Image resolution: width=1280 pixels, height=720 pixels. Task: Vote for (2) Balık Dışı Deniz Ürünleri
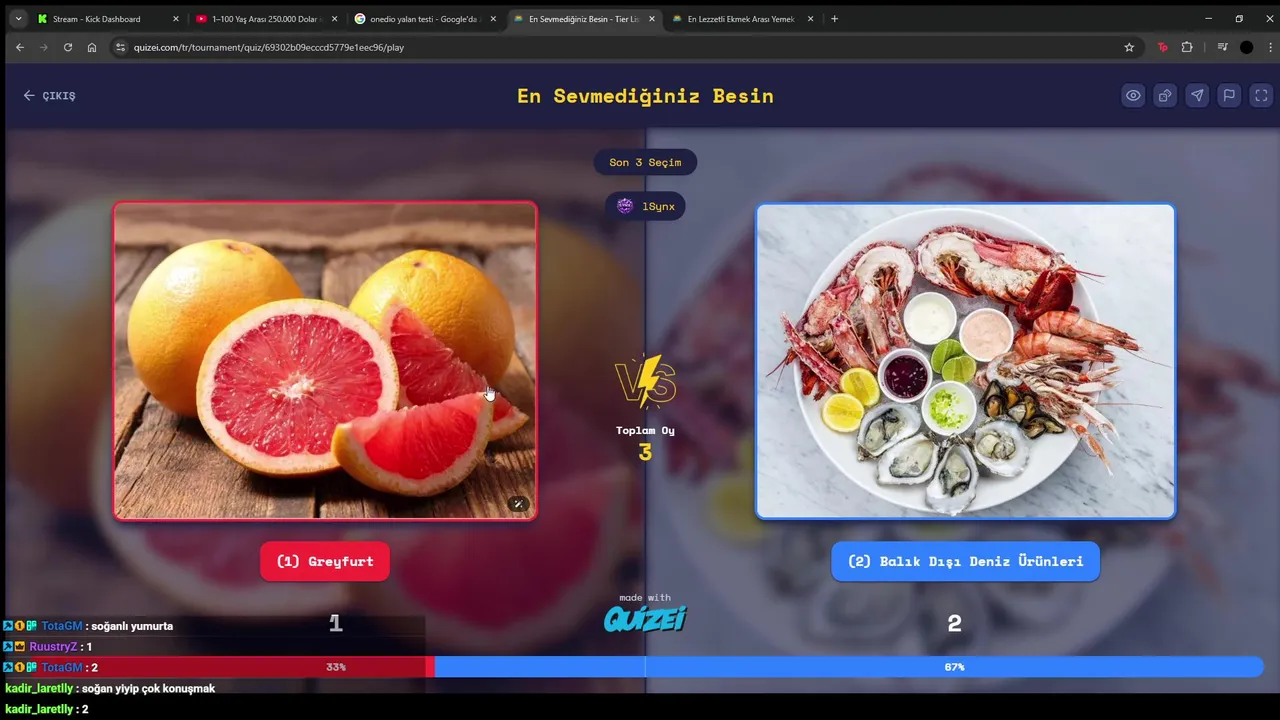point(965,561)
